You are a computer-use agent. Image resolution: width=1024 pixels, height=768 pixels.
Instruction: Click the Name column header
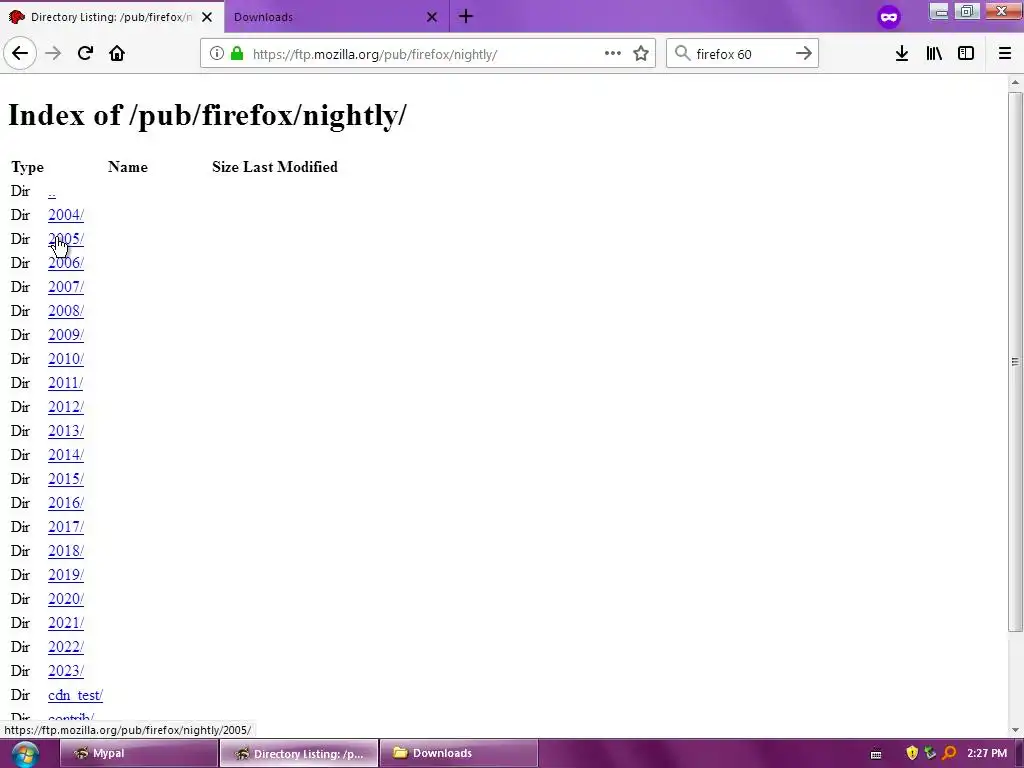128,167
